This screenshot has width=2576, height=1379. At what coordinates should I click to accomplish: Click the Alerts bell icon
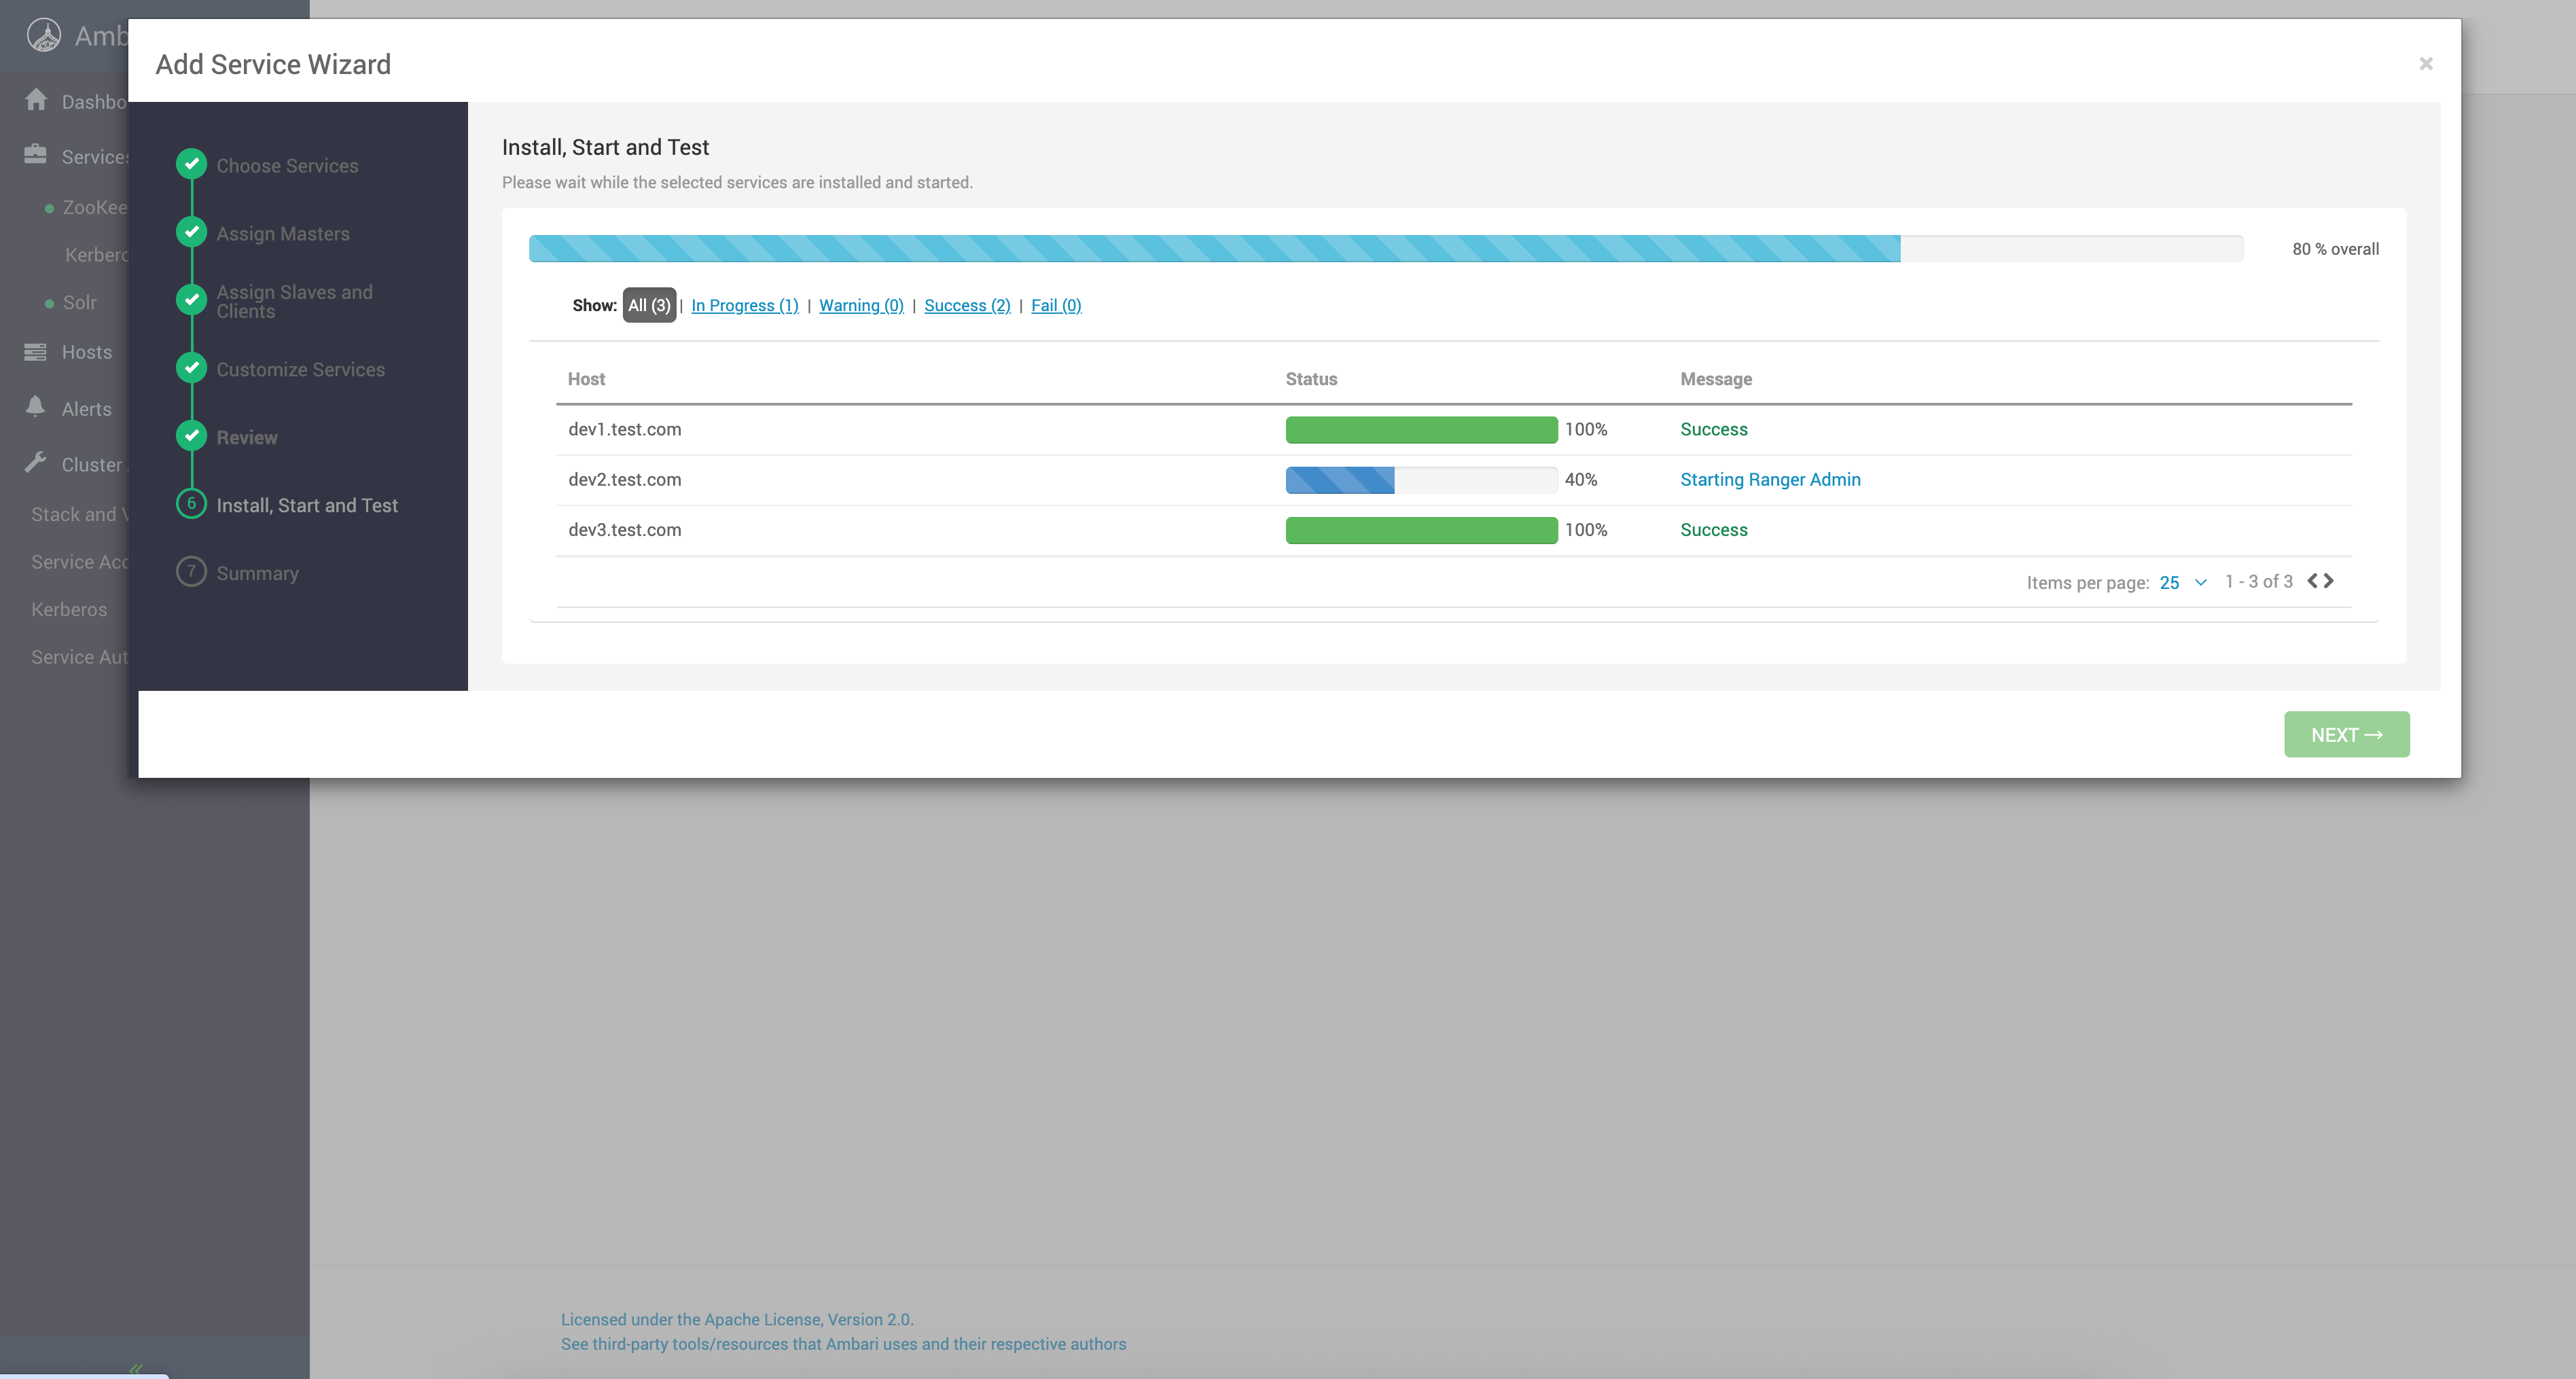coord(36,406)
